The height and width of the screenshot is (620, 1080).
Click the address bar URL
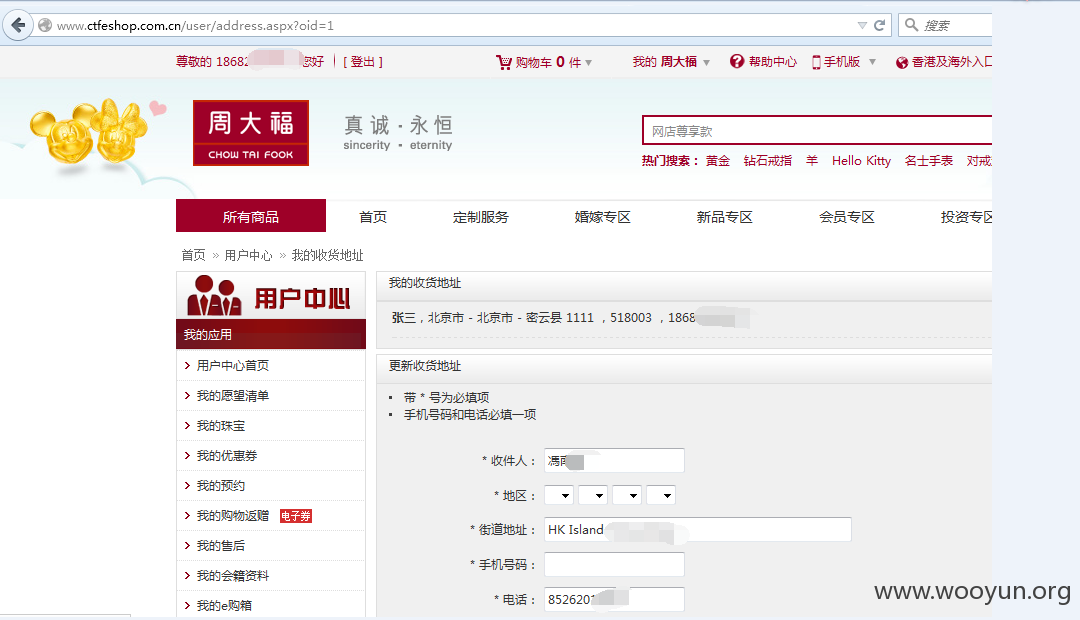(x=195, y=25)
